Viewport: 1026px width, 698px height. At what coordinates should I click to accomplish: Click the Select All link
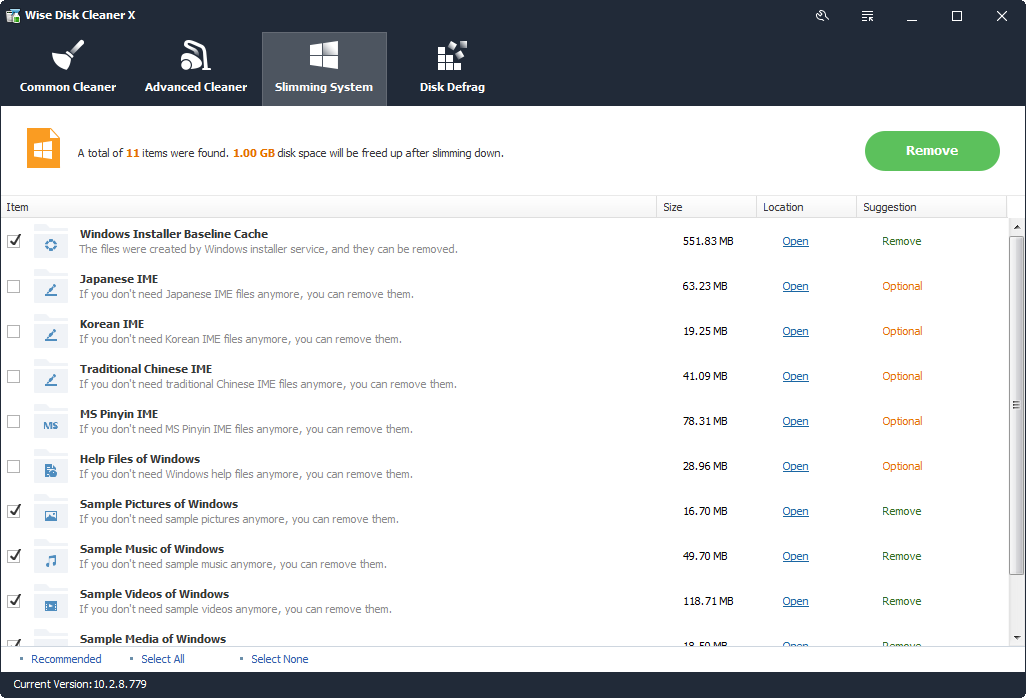tap(163, 659)
